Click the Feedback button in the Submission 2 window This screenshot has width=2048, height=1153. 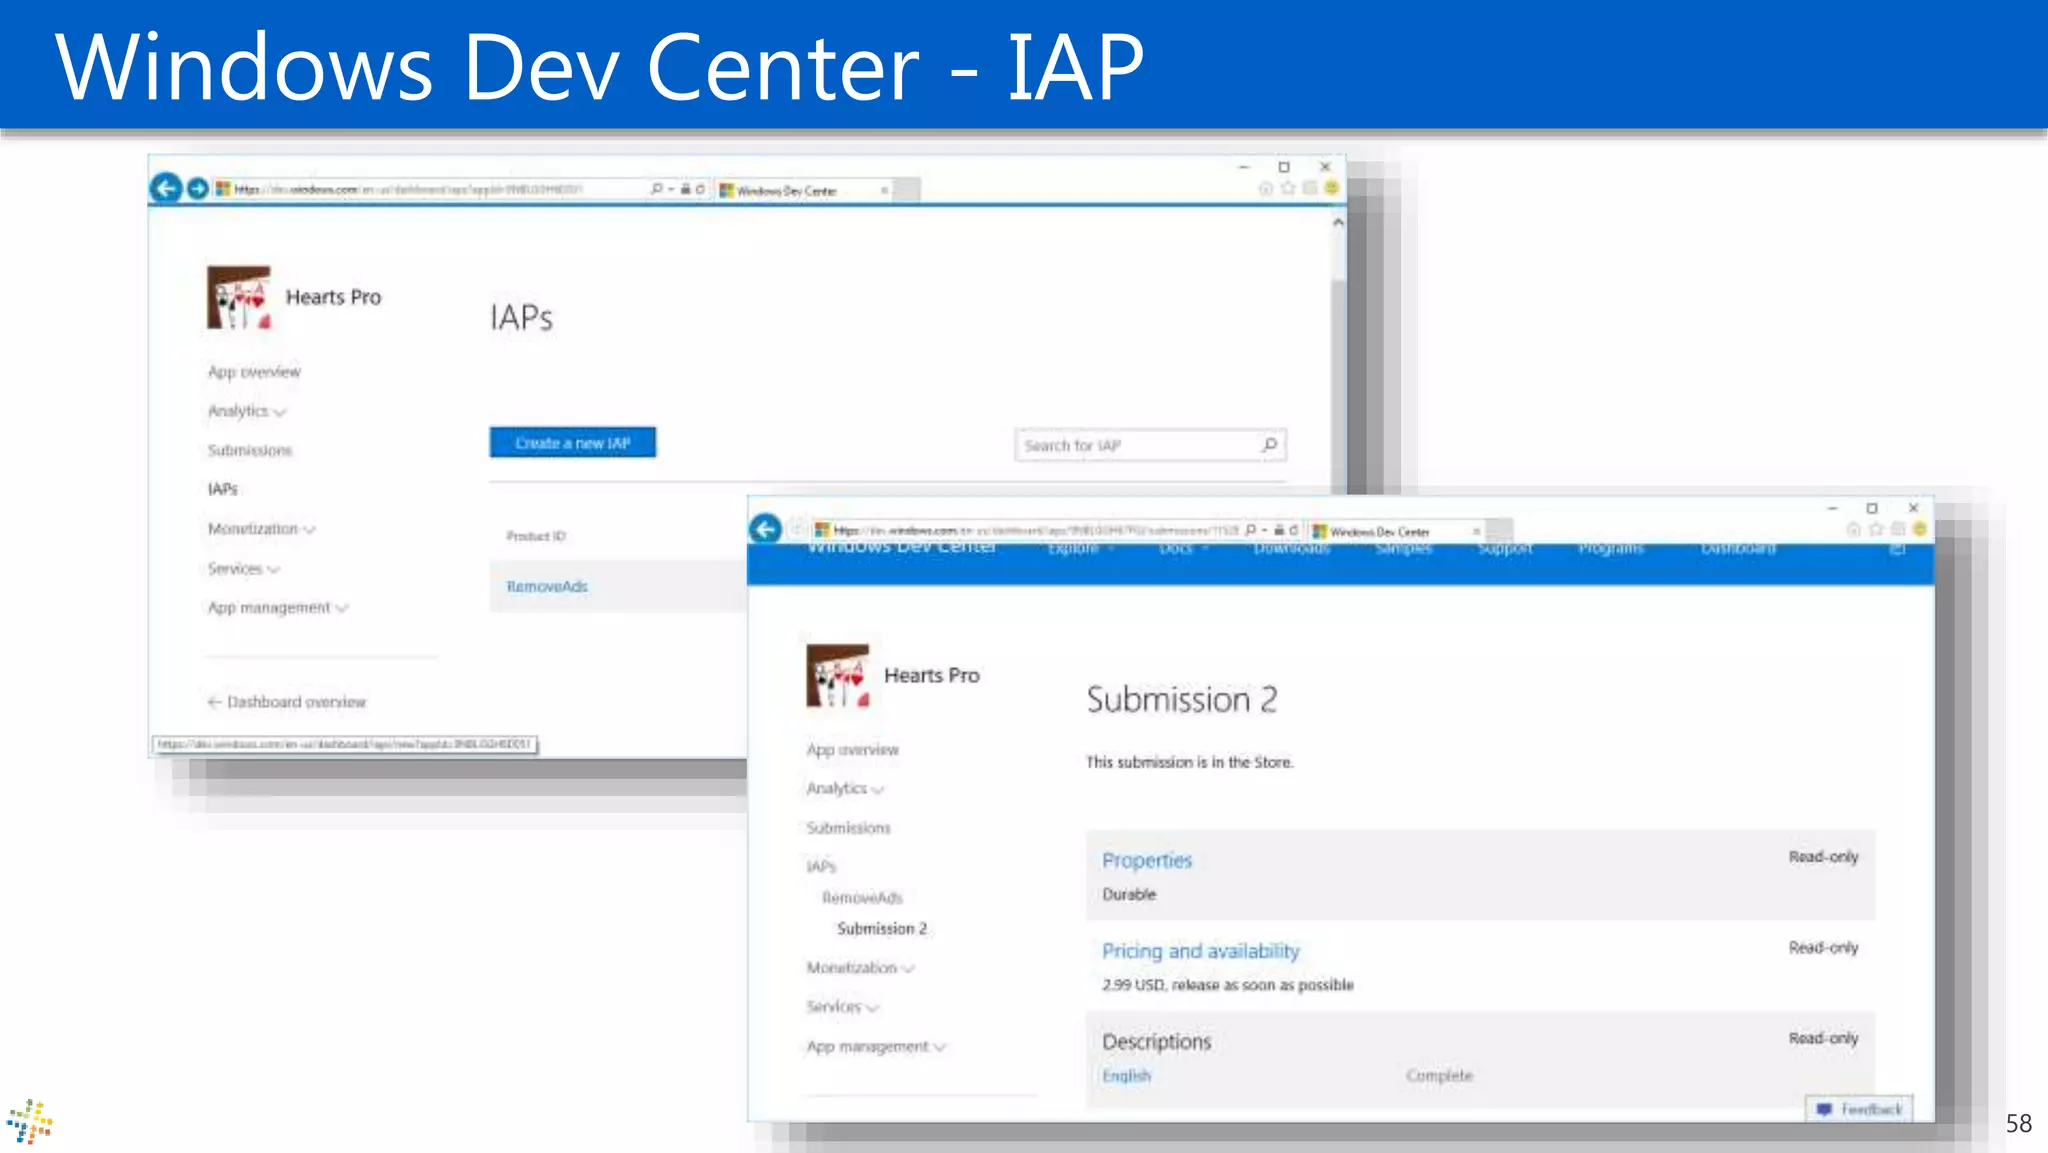pyautogui.click(x=1860, y=1109)
